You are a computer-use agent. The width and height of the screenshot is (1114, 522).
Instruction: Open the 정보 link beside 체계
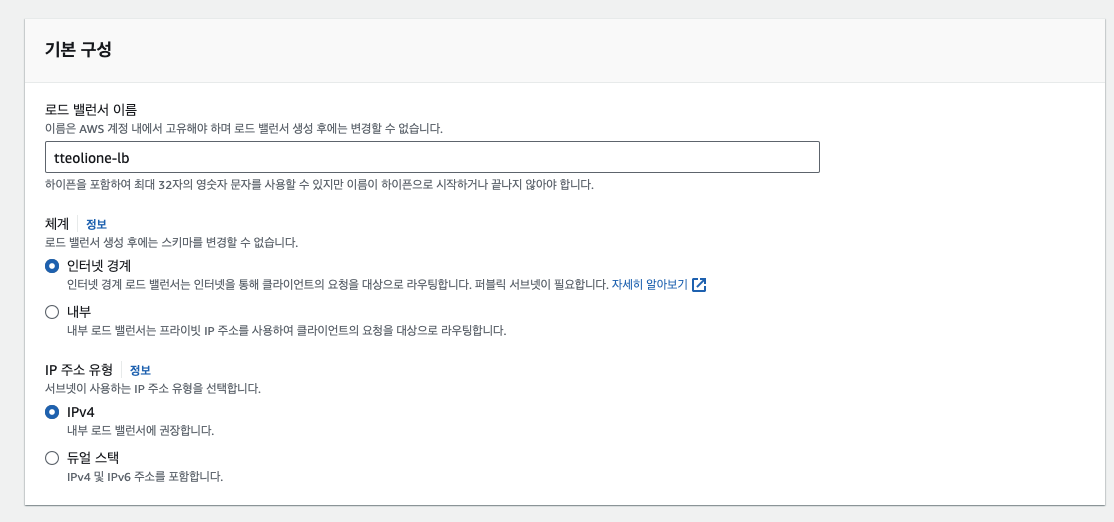(96, 224)
